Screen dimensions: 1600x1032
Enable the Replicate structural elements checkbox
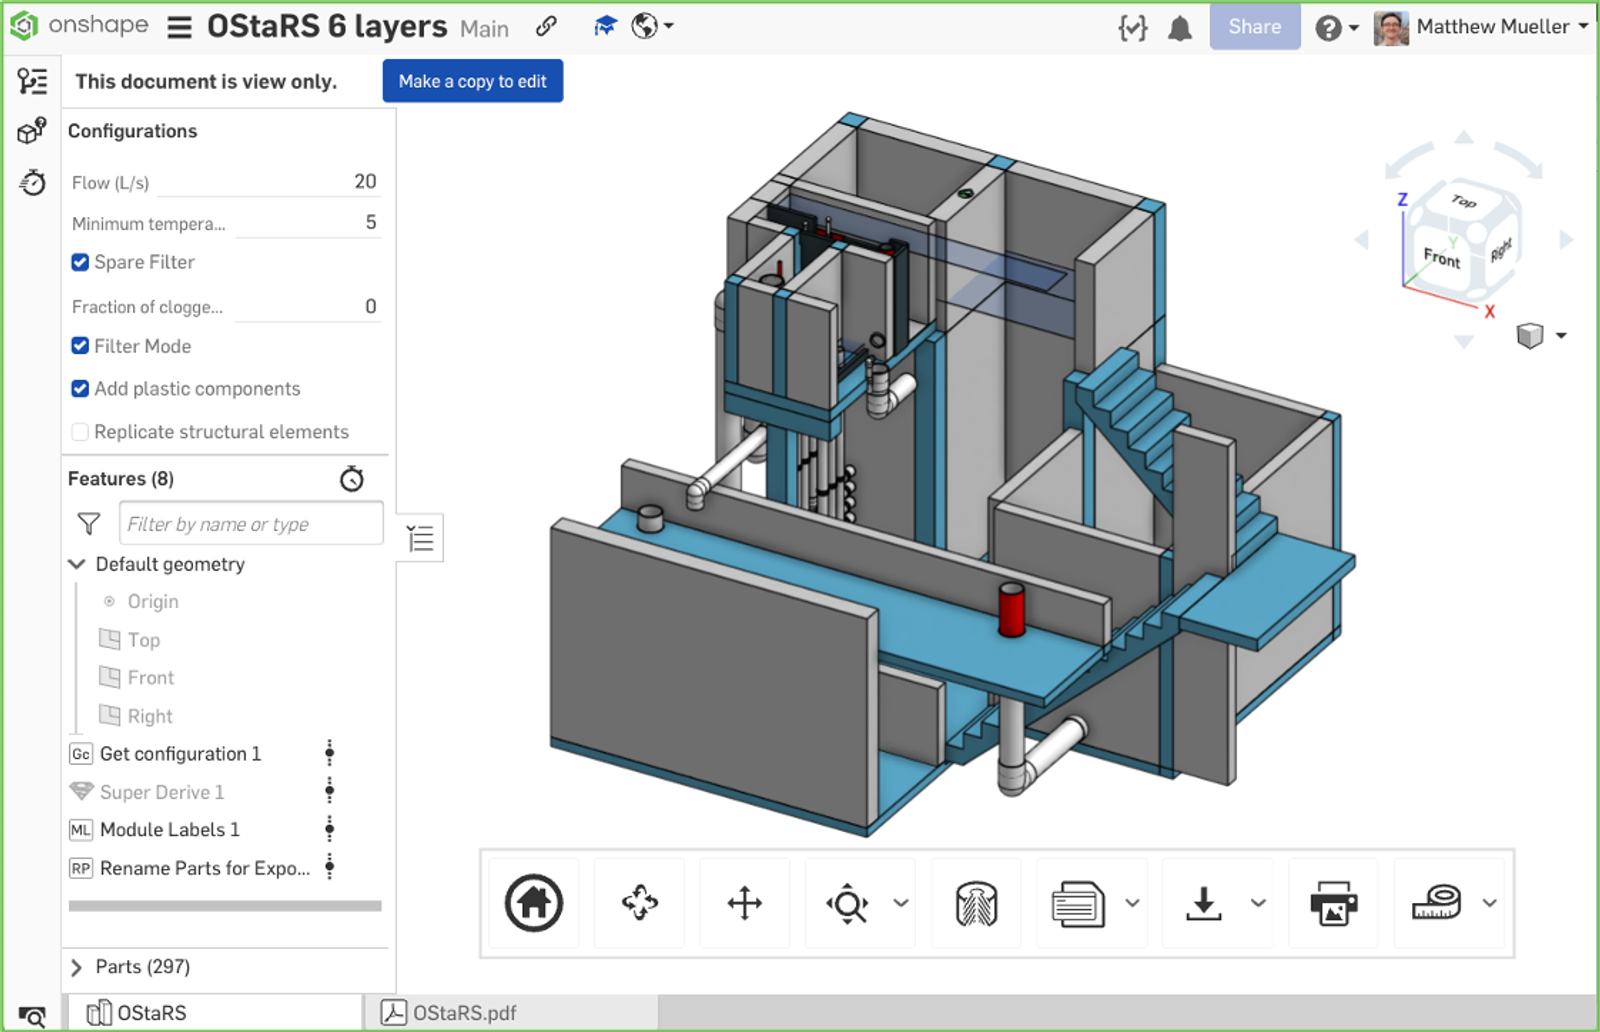pyautogui.click(x=79, y=431)
